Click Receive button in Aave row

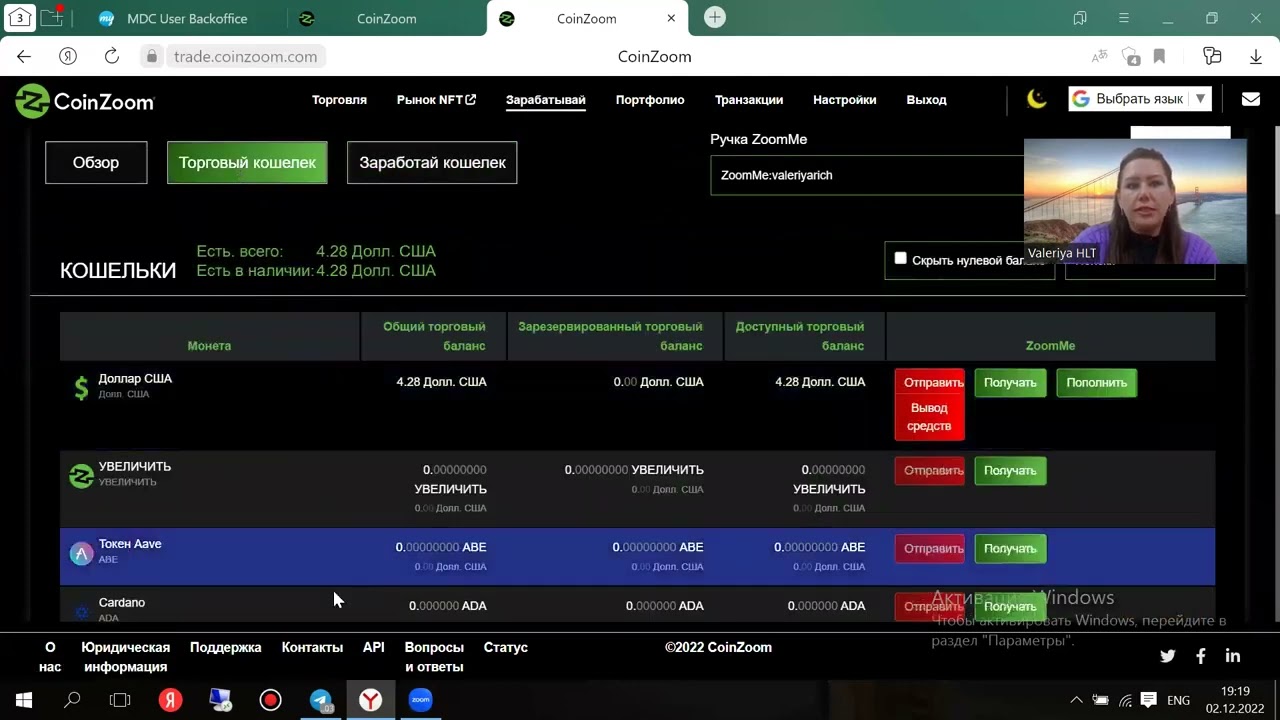pos(1010,549)
